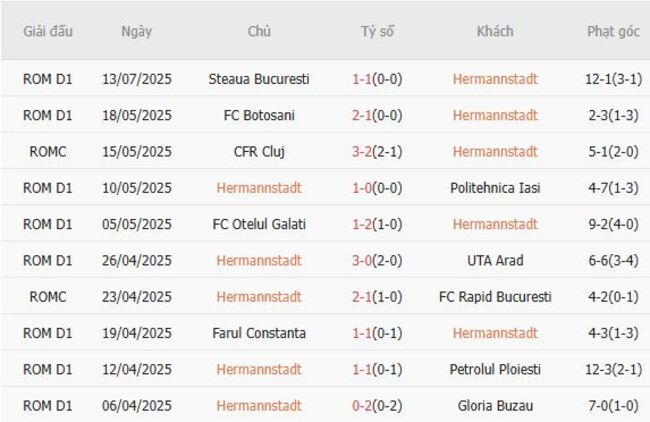Open the Gloria Buzau team link
650x422 pixels.
tap(495, 406)
